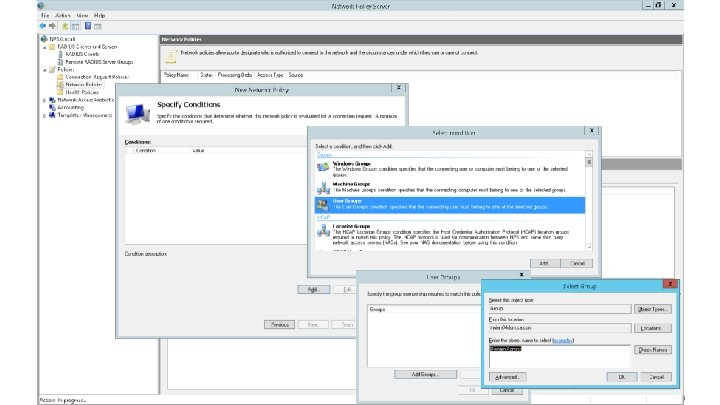Image resolution: width=720 pixels, height=405 pixels.
Task: Click Cancel in the User Groups dialog
Action: 506,390
